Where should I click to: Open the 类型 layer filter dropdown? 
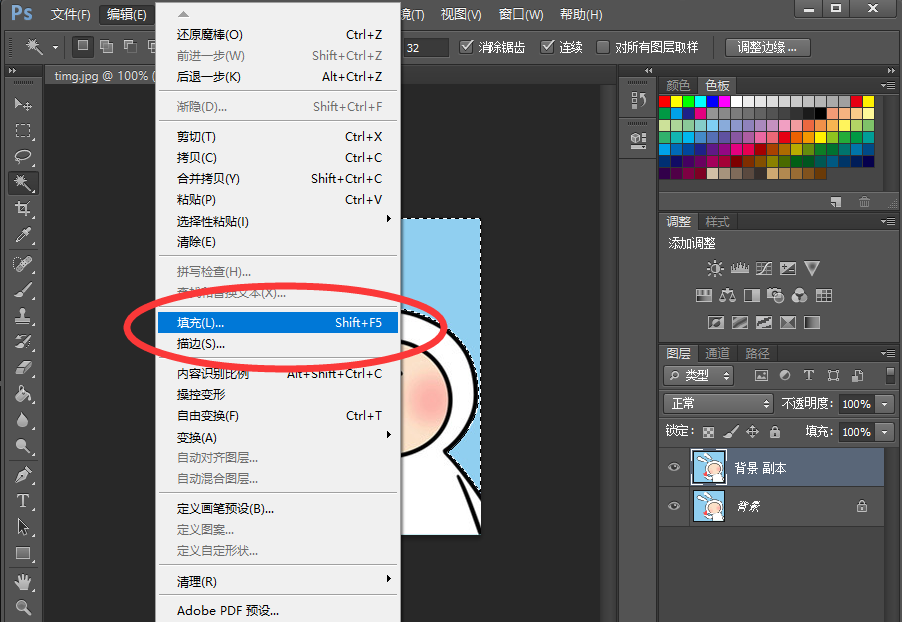[x=698, y=376]
